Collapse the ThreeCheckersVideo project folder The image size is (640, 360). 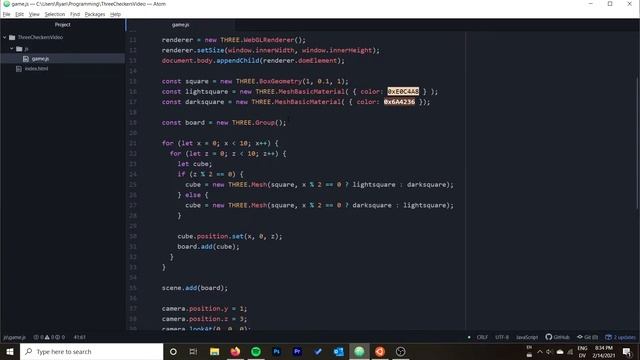click(5, 38)
